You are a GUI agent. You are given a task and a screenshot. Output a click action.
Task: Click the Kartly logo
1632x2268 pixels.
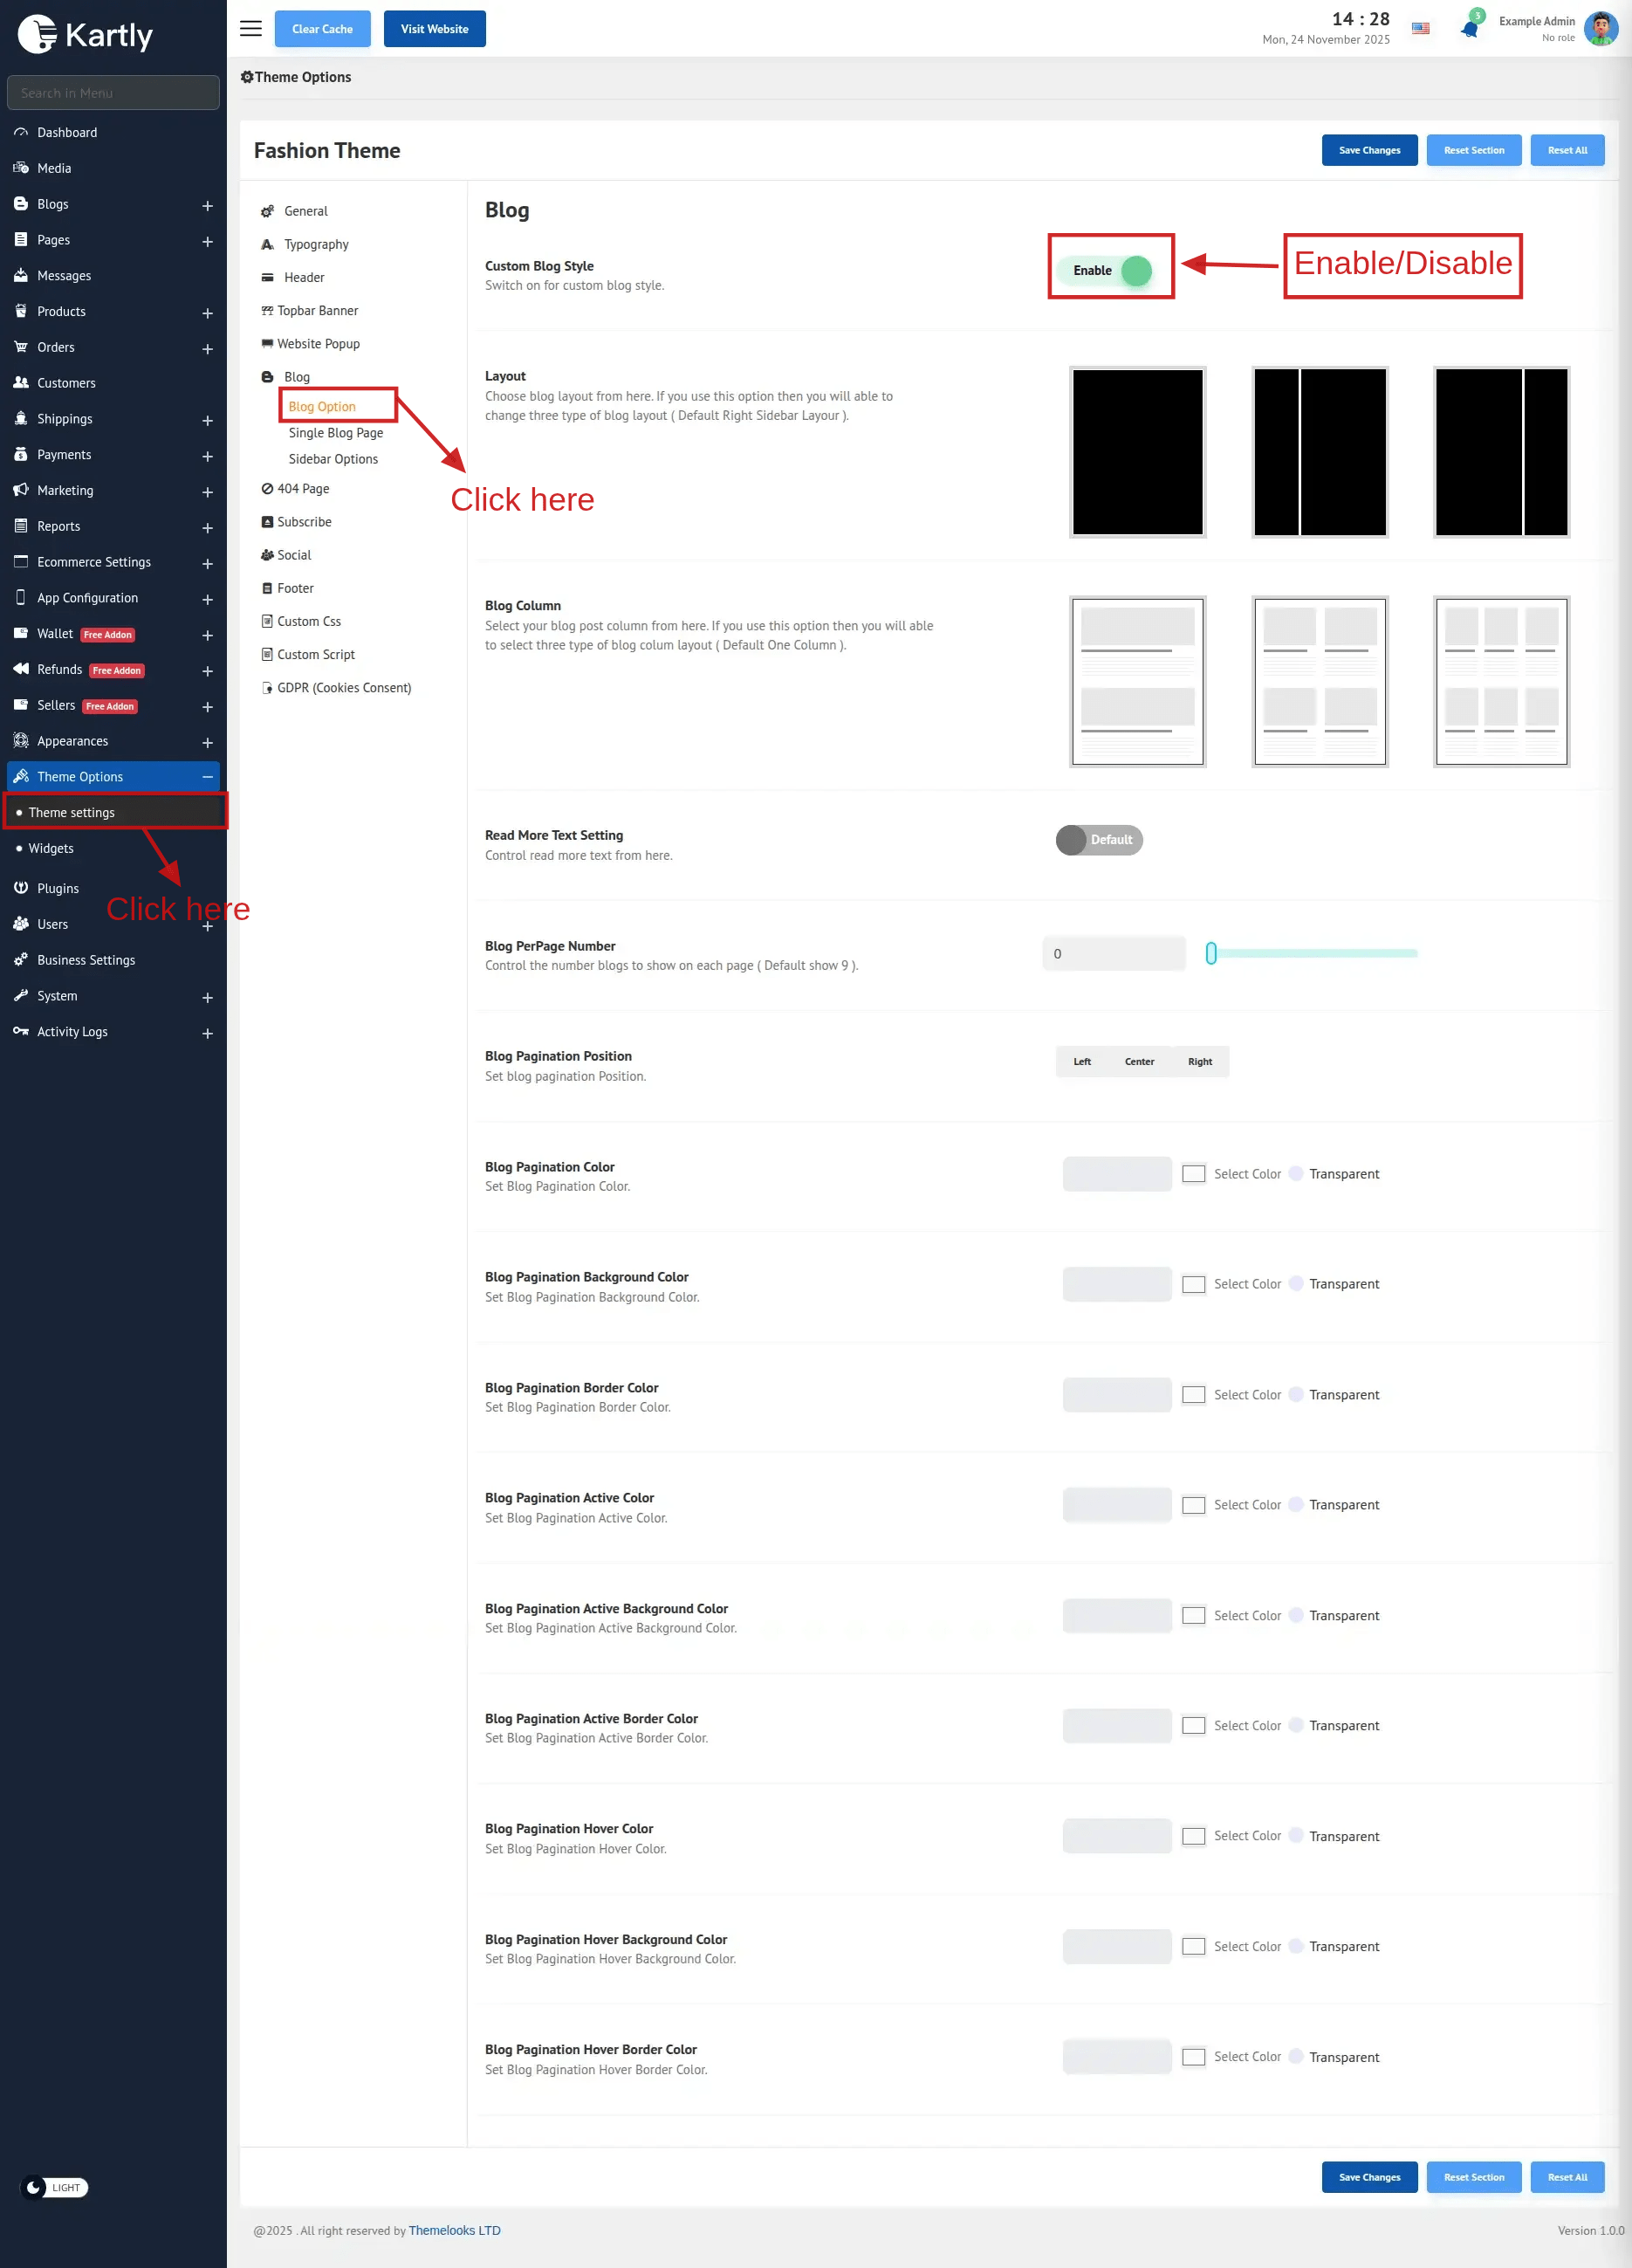(x=86, y=35)
